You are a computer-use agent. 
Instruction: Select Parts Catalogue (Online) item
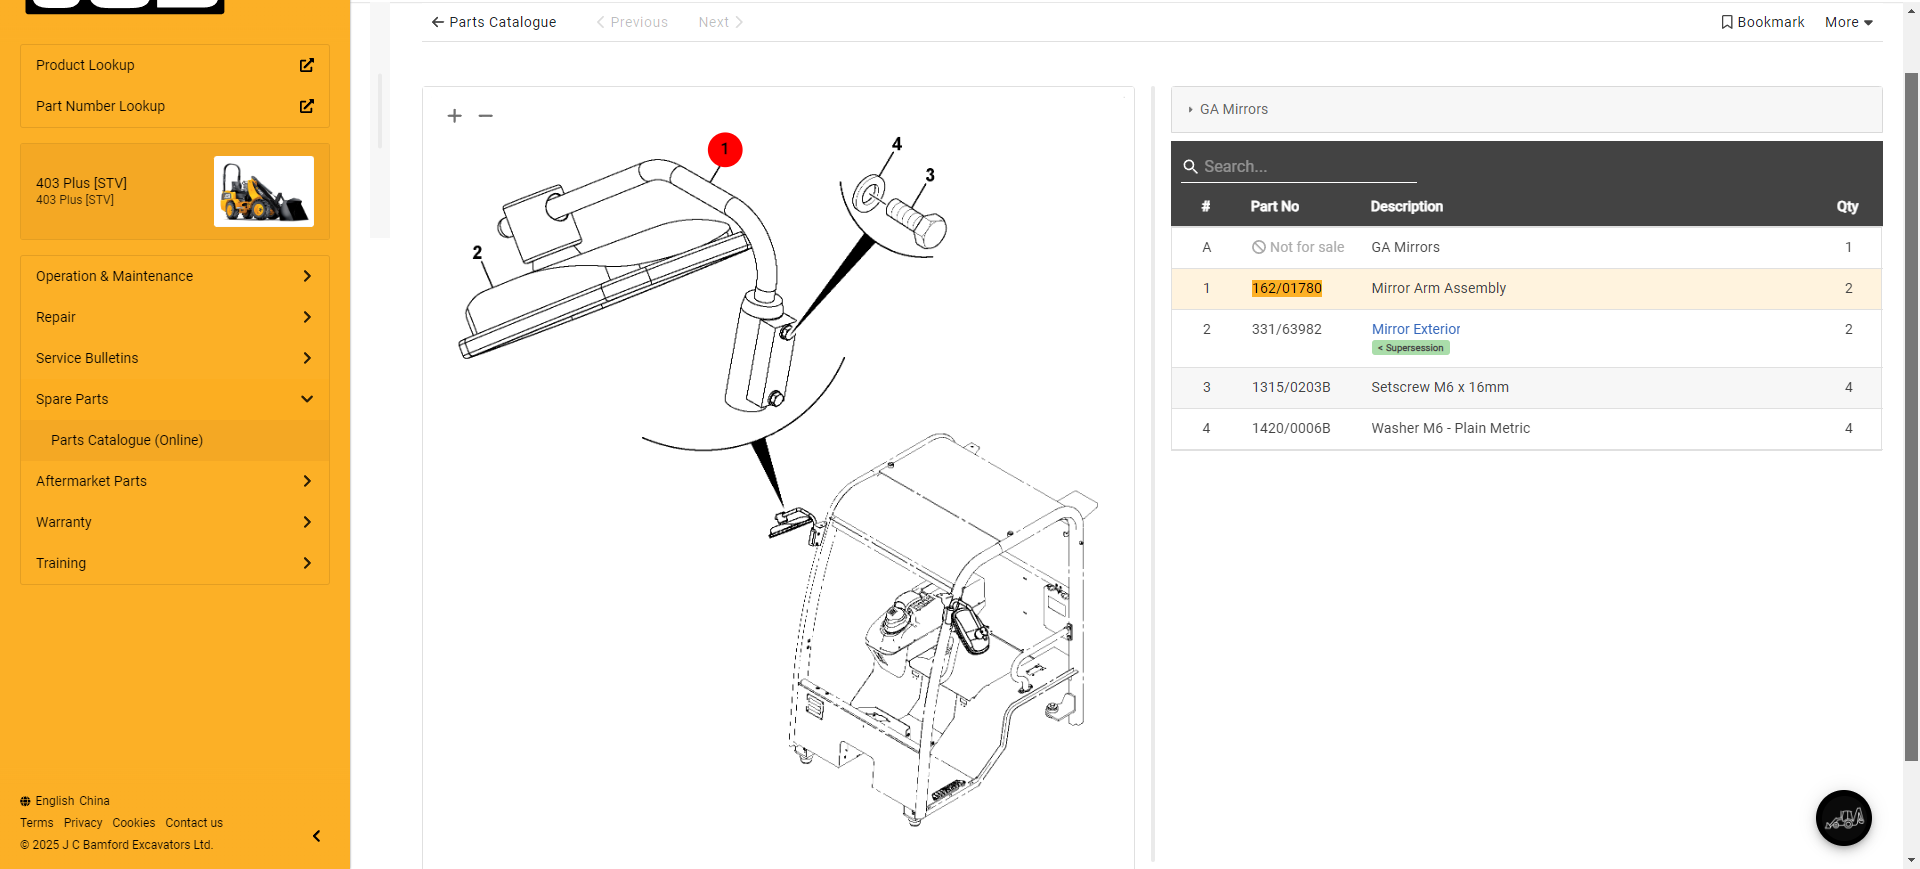click(x=127, y=440)
